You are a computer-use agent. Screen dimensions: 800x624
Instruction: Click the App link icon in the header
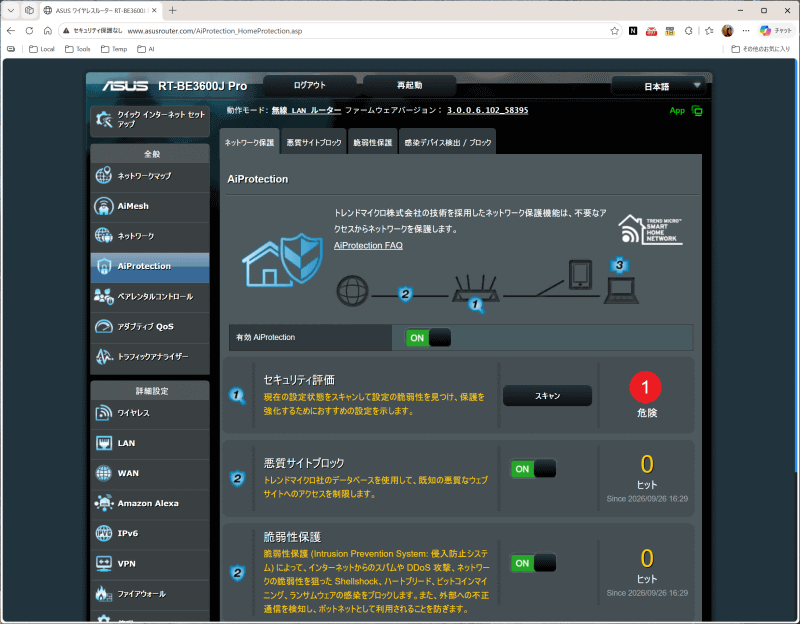(x=696, y=111)
